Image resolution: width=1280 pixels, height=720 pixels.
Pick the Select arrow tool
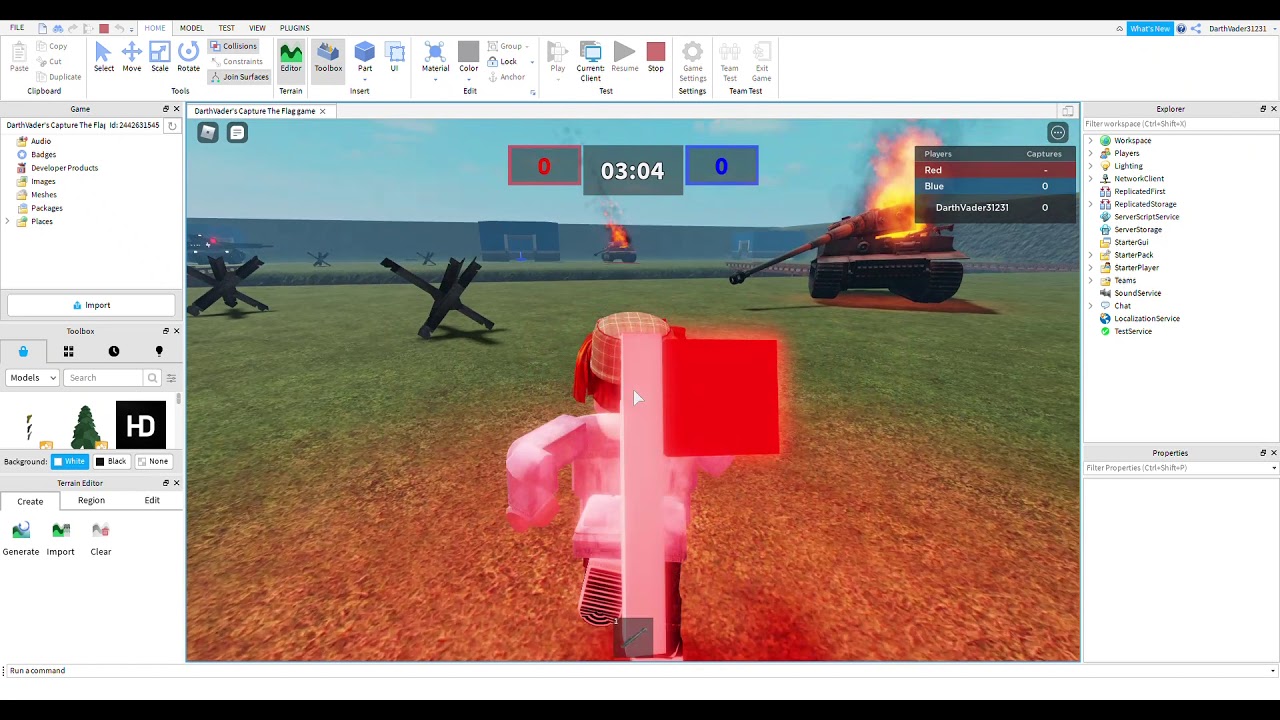(104, 57)
